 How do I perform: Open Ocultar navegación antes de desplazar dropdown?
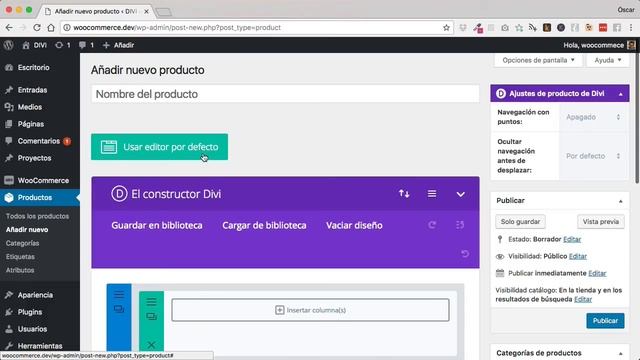tap(593, 156)
